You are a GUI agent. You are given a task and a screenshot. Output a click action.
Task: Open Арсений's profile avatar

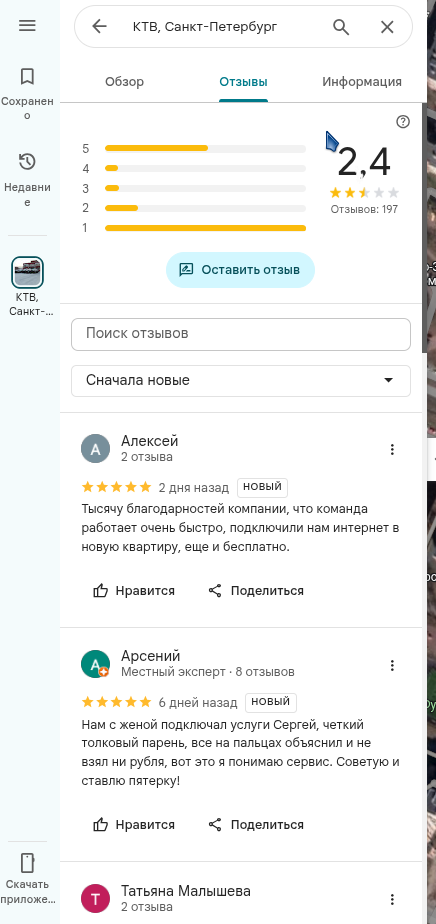[95, 664]
